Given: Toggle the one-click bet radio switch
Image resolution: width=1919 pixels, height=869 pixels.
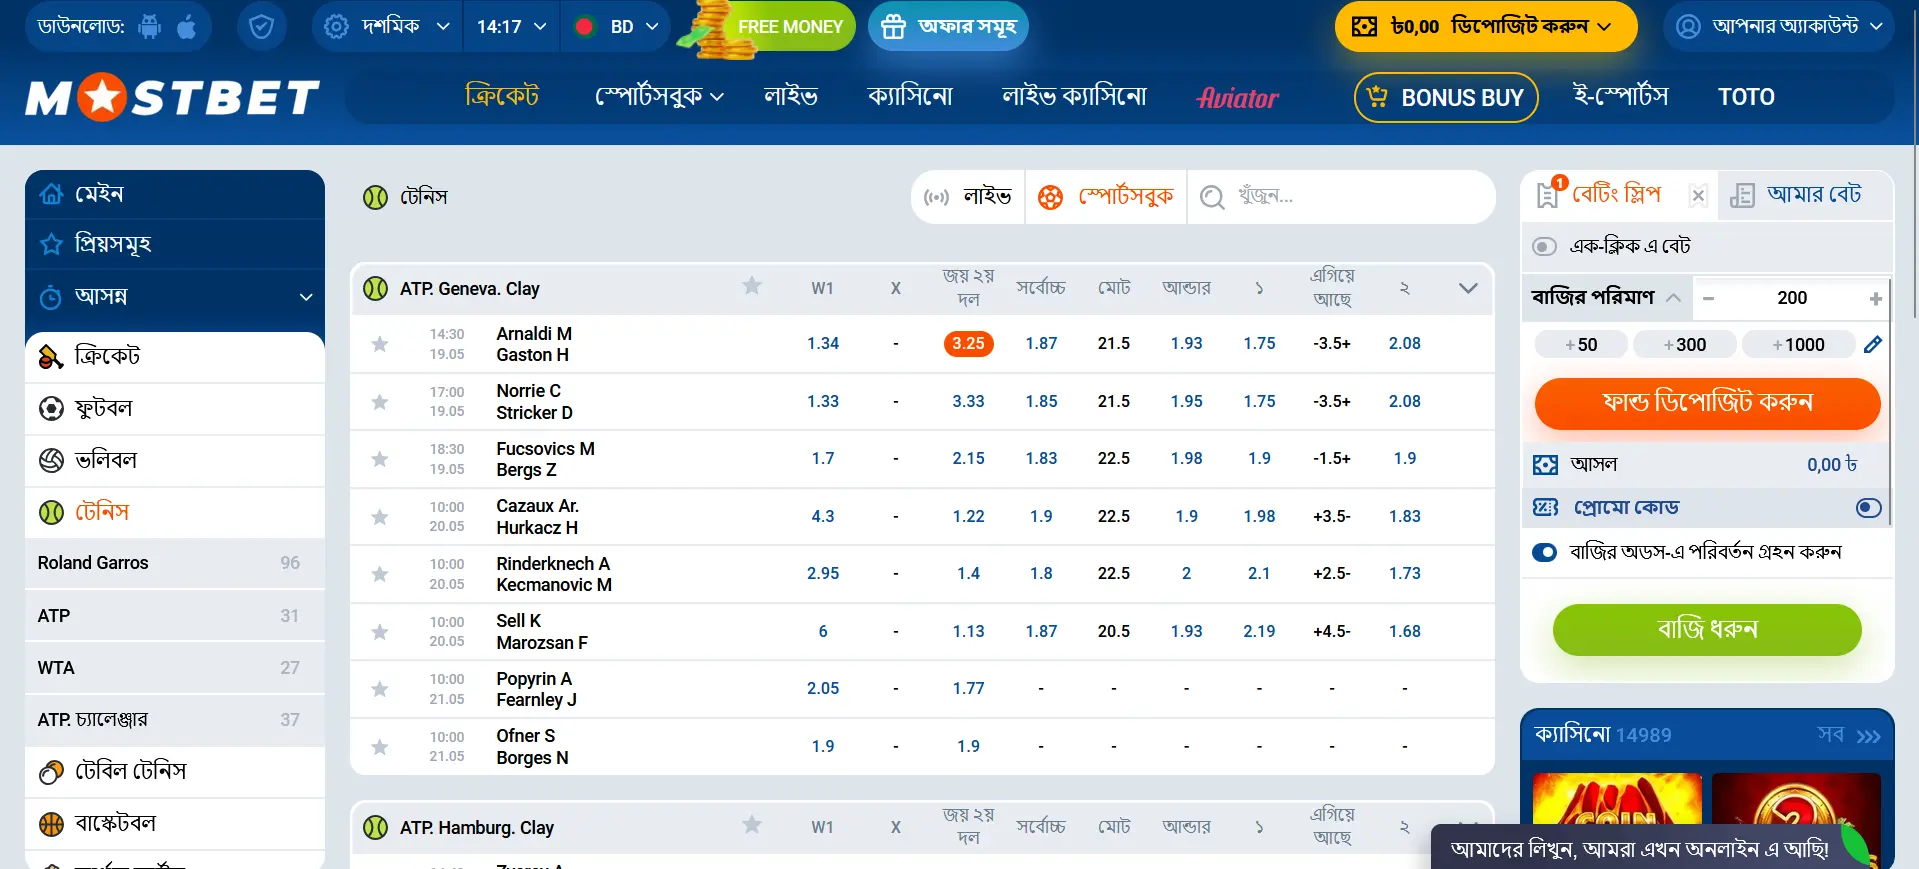Looking at the screenshot, I should 1544,246.
